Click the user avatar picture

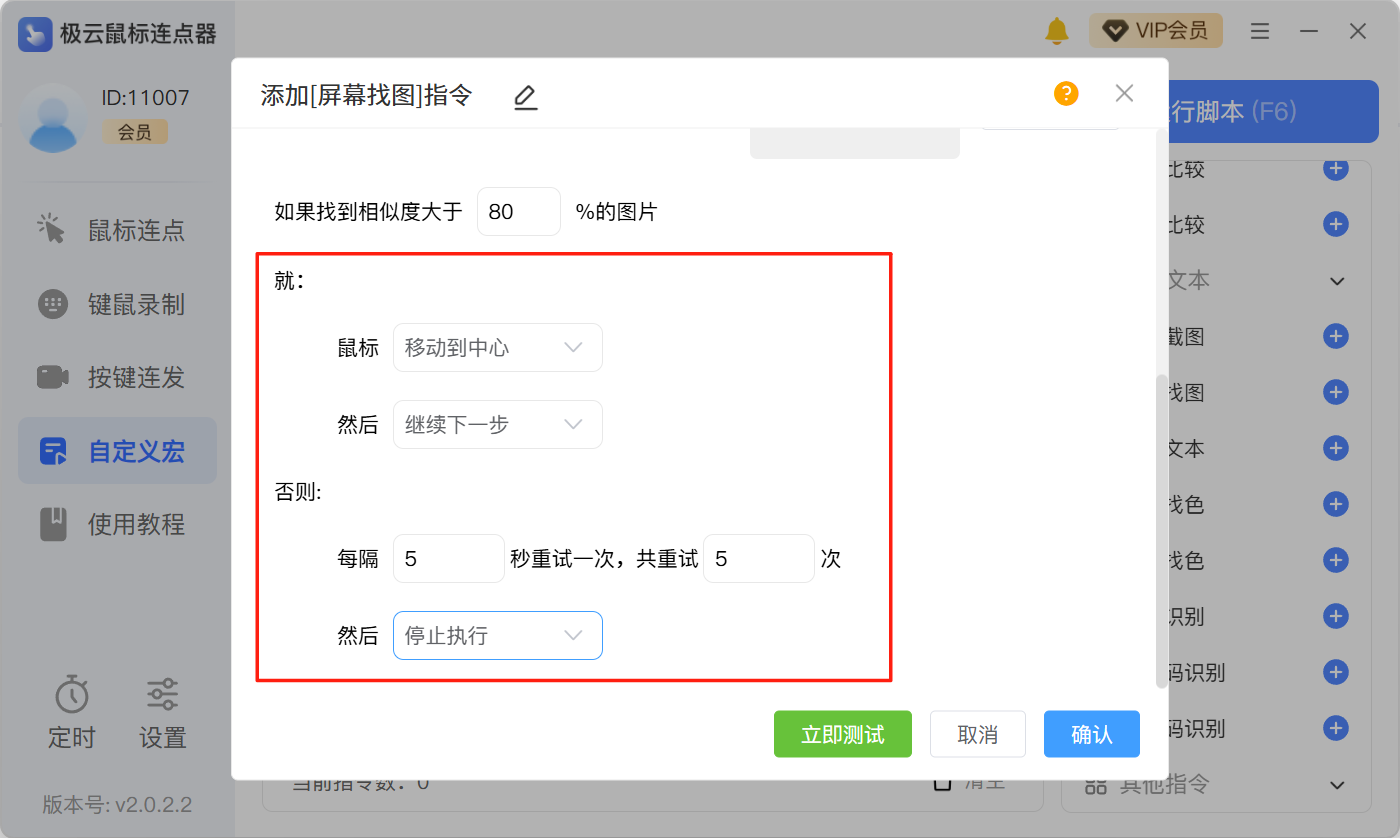[x=54, y=118]
